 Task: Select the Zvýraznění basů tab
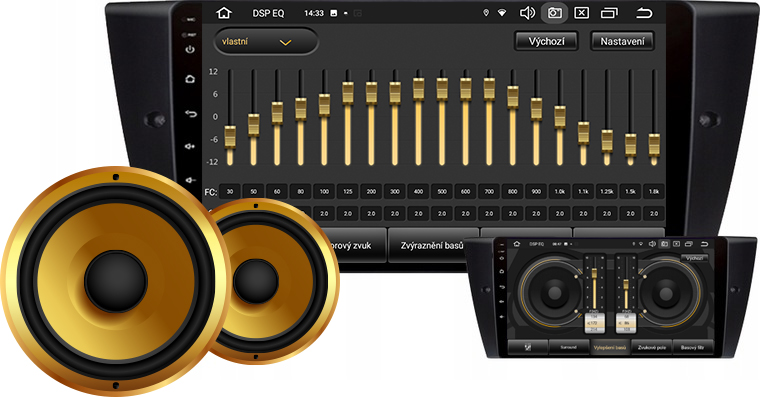point(432,245)
